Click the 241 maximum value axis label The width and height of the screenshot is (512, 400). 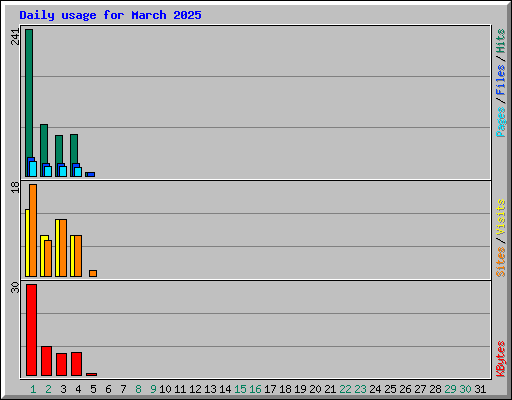[x=15, y=37]
